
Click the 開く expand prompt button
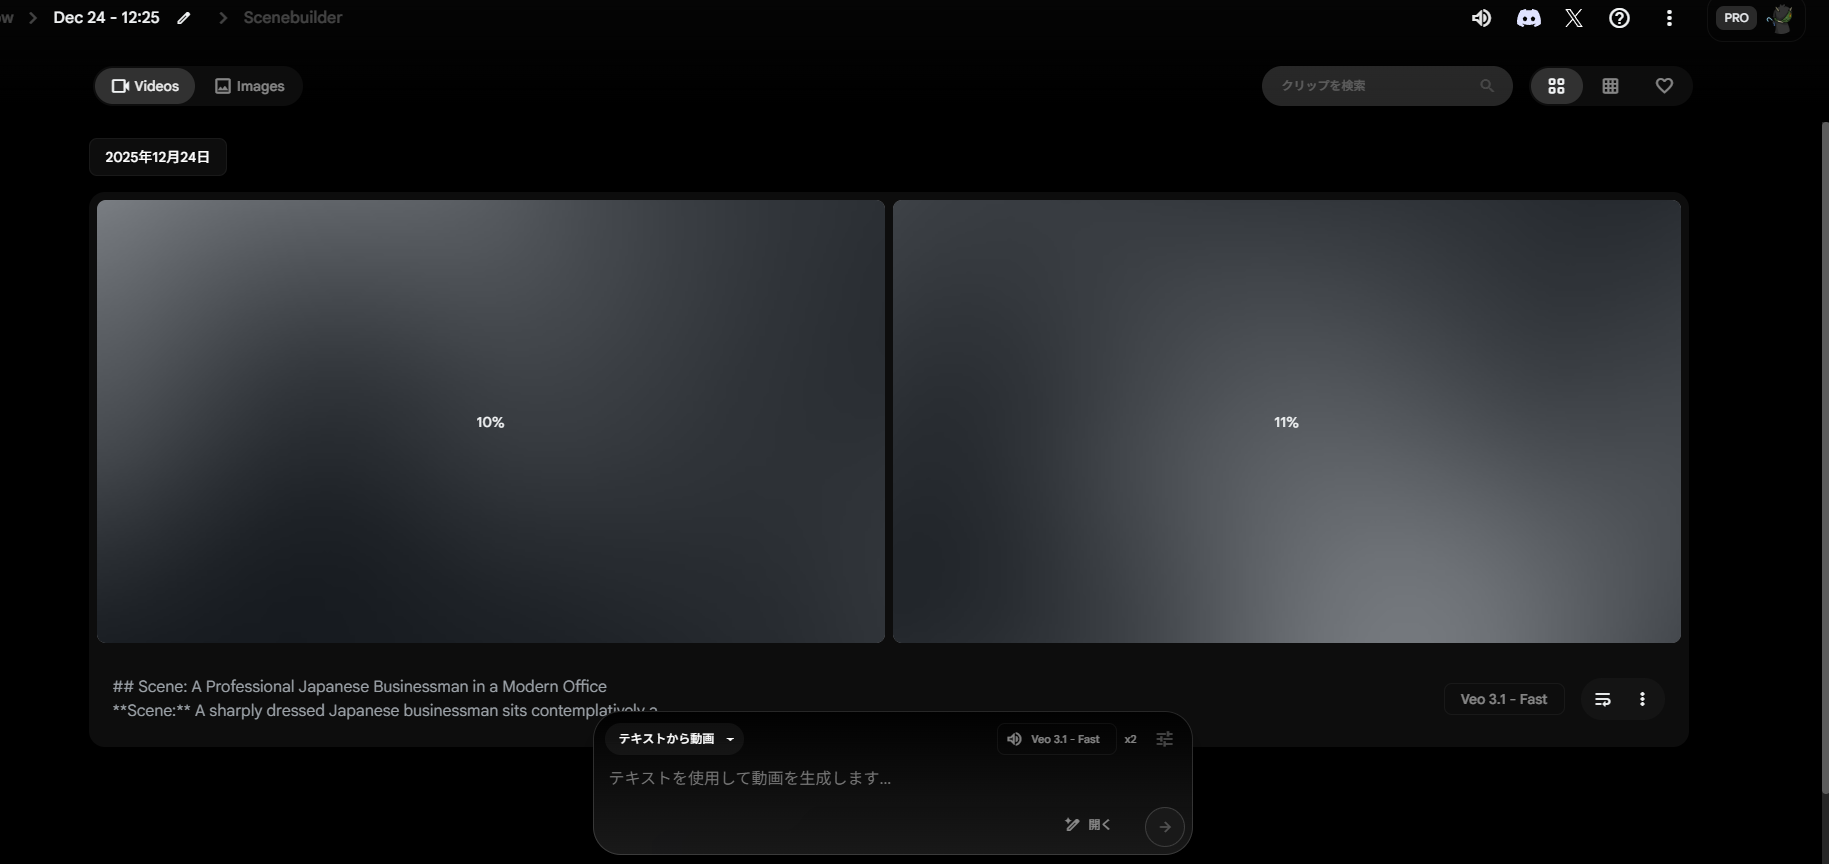point(1089,825)
